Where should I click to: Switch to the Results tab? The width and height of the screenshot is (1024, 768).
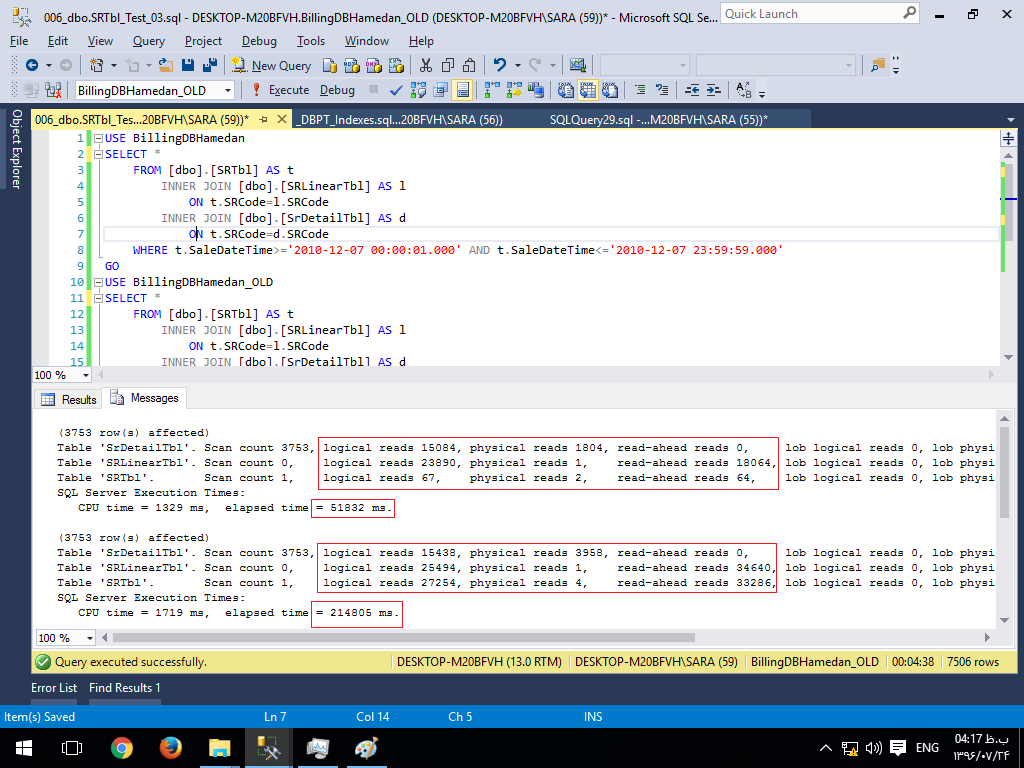(x=70, y=399)
